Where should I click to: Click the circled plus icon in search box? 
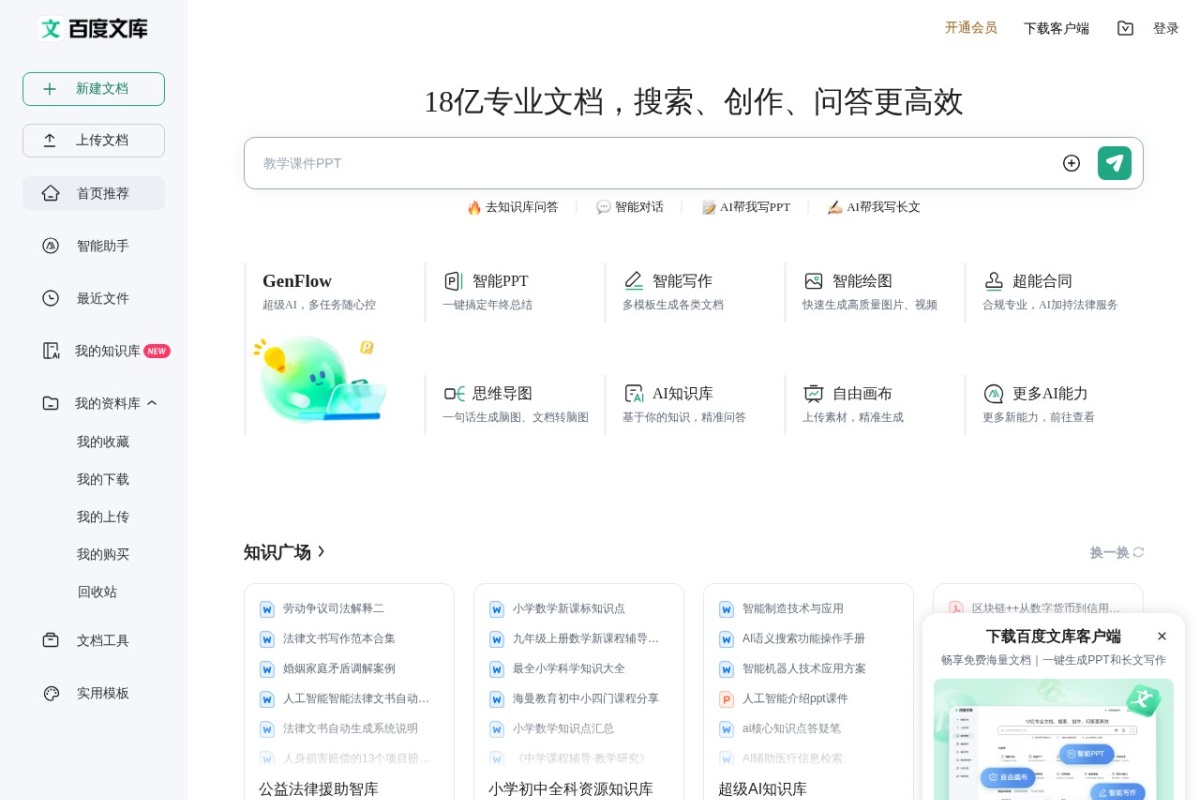coord(1071,163)
